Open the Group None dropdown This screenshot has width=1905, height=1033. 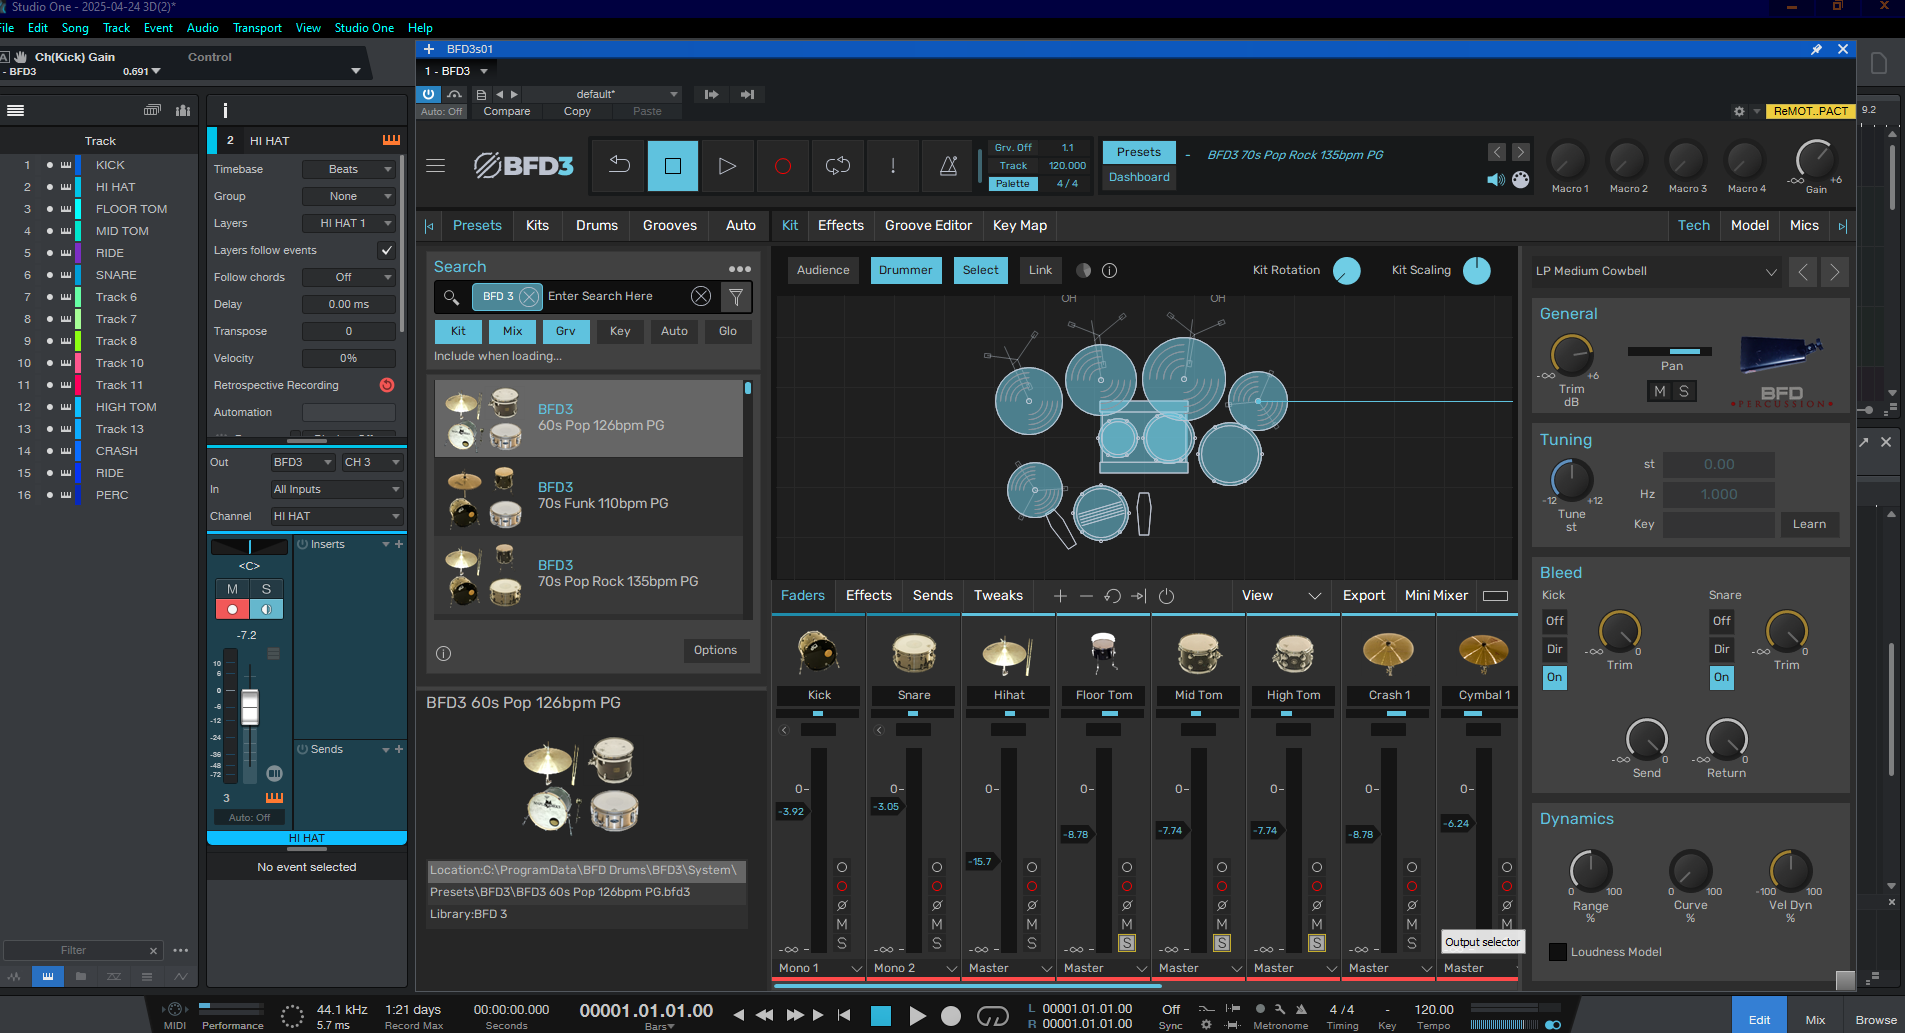[349, 196]
